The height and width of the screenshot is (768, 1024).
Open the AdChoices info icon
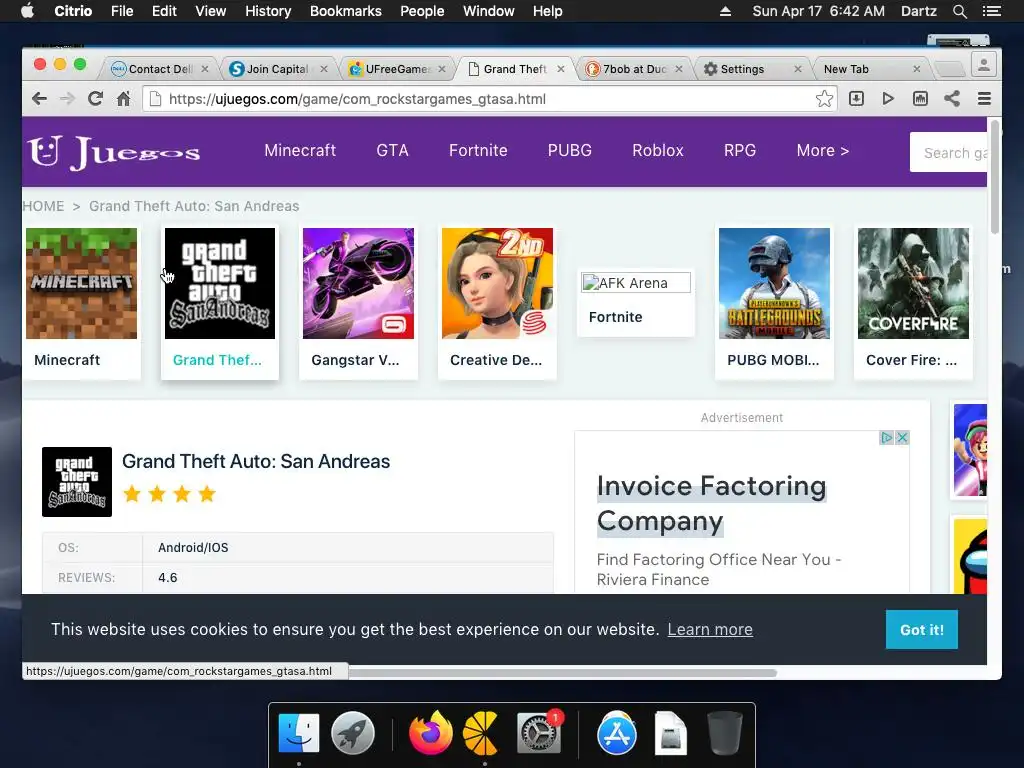coord(887,438)
